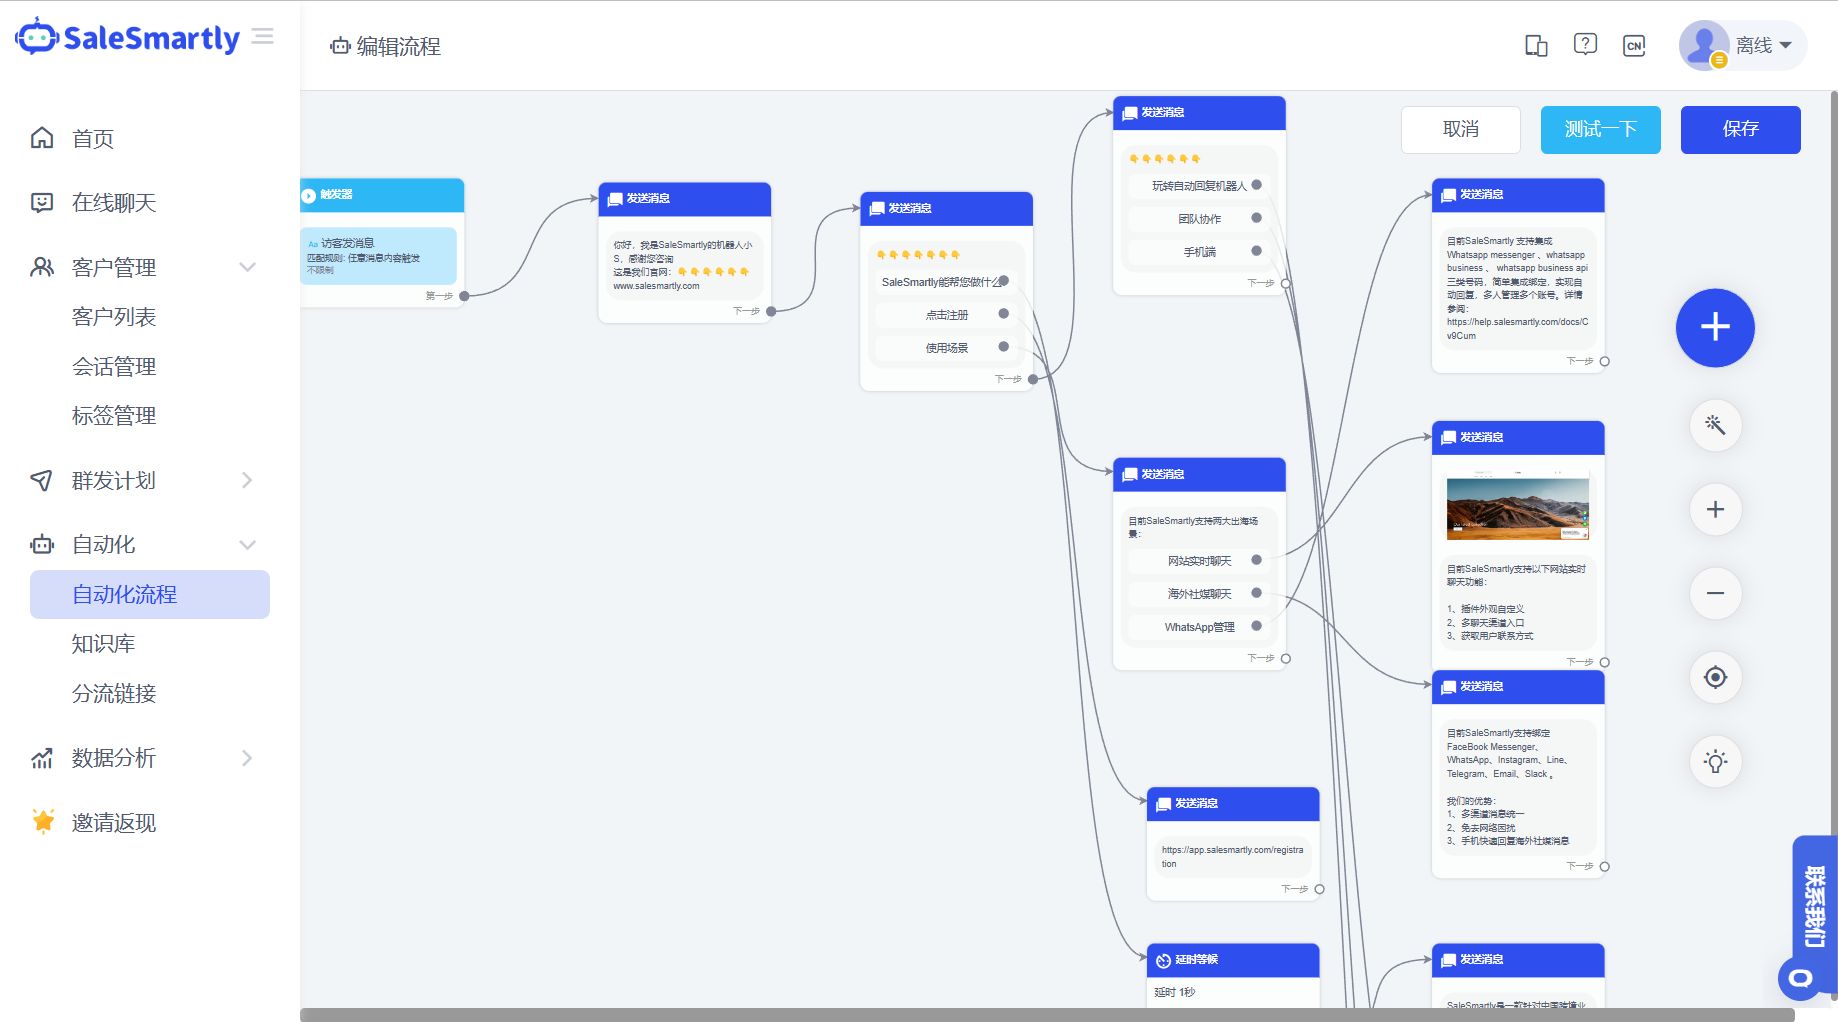Image resolution: width=1838 pixels, height=1022 pixels.
Task: Click the lightbulb tips icon
Action: click(1715, 761)
